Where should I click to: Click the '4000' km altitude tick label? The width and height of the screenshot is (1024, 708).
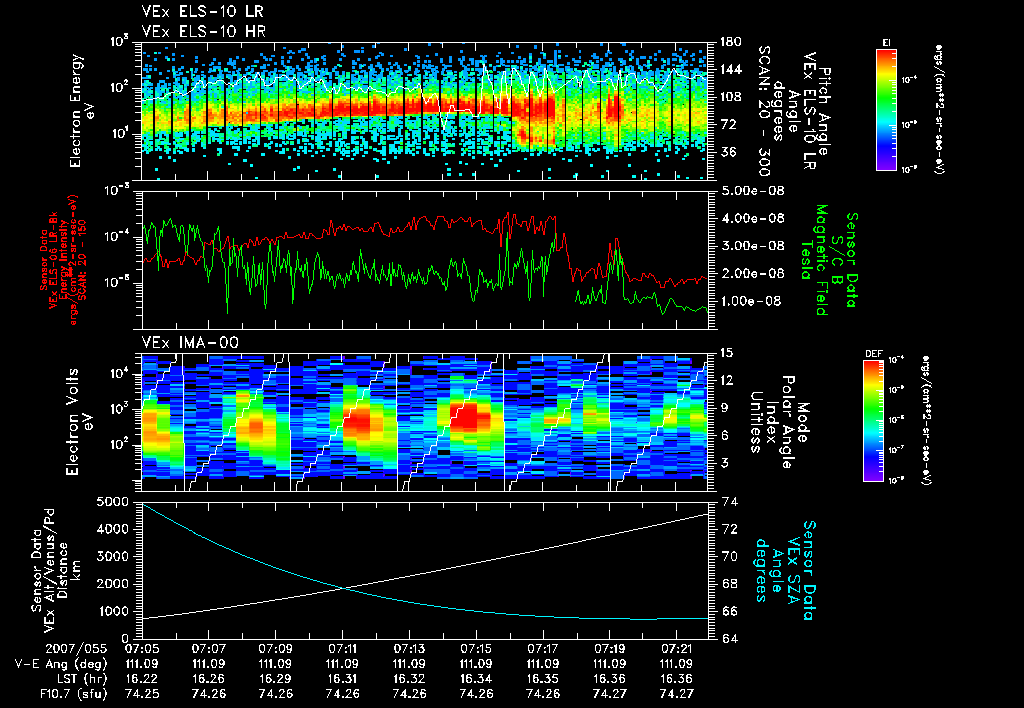pyautogui.click(x=112, y=530)
